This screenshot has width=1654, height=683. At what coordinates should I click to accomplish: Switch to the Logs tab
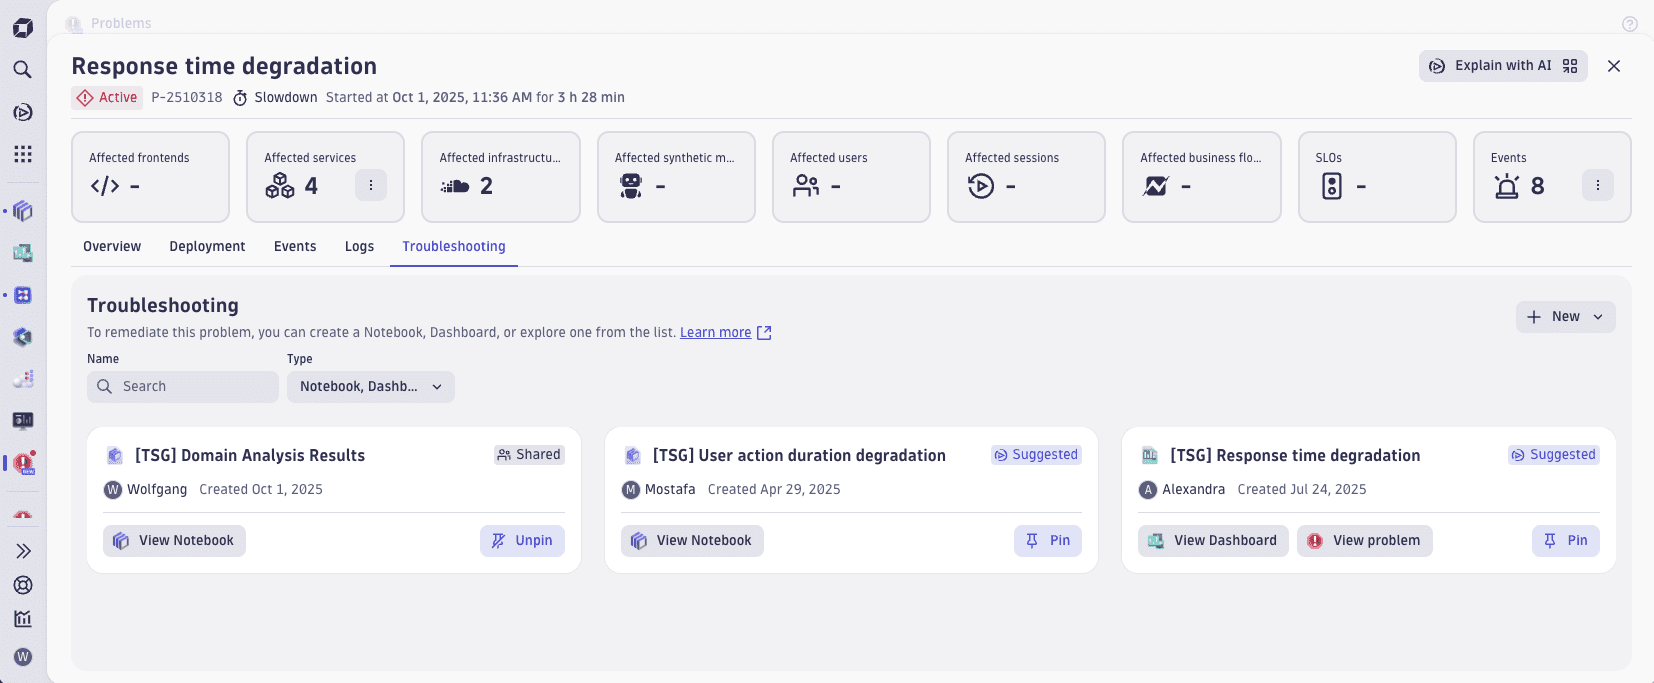tap(359, 246)
